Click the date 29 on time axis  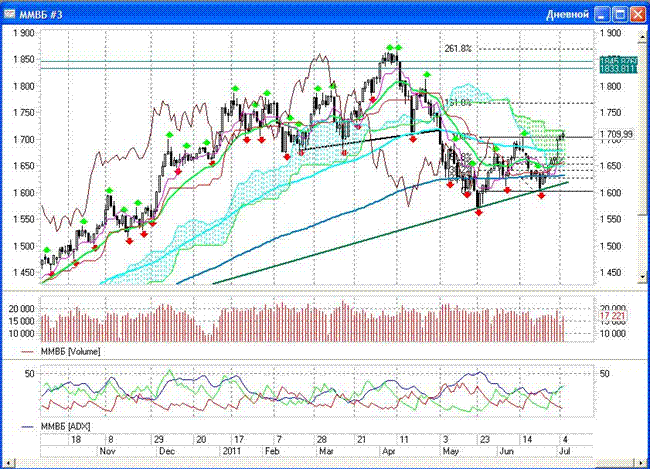click(159, 440)
